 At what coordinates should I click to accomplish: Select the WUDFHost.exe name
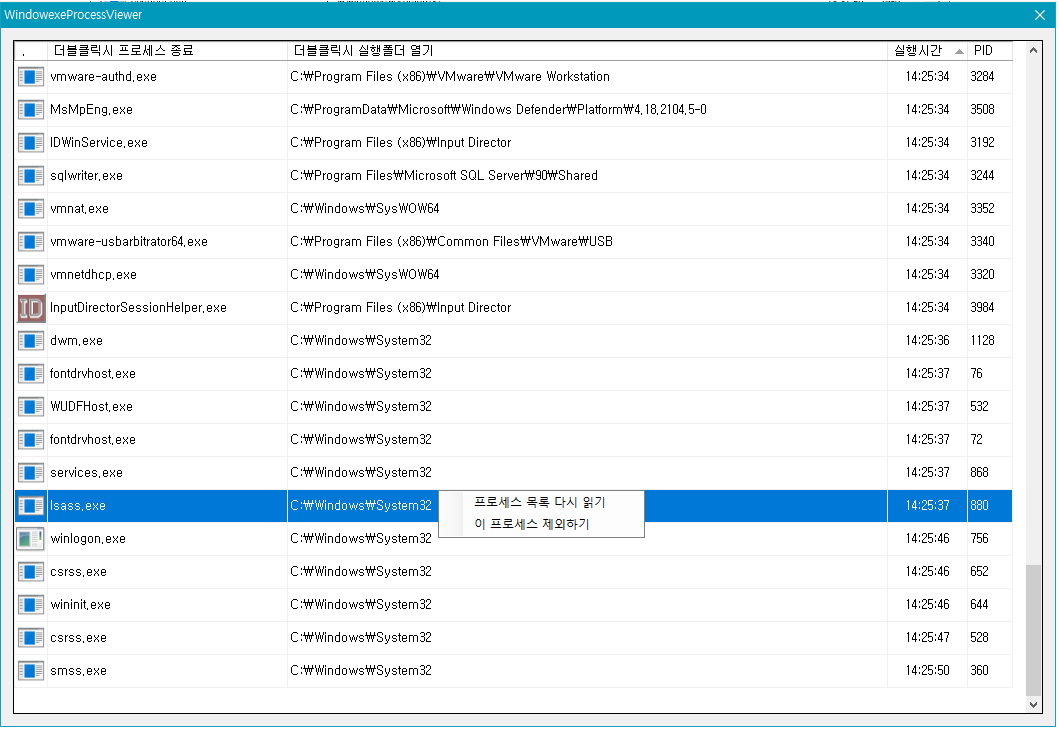pos(91,407)
